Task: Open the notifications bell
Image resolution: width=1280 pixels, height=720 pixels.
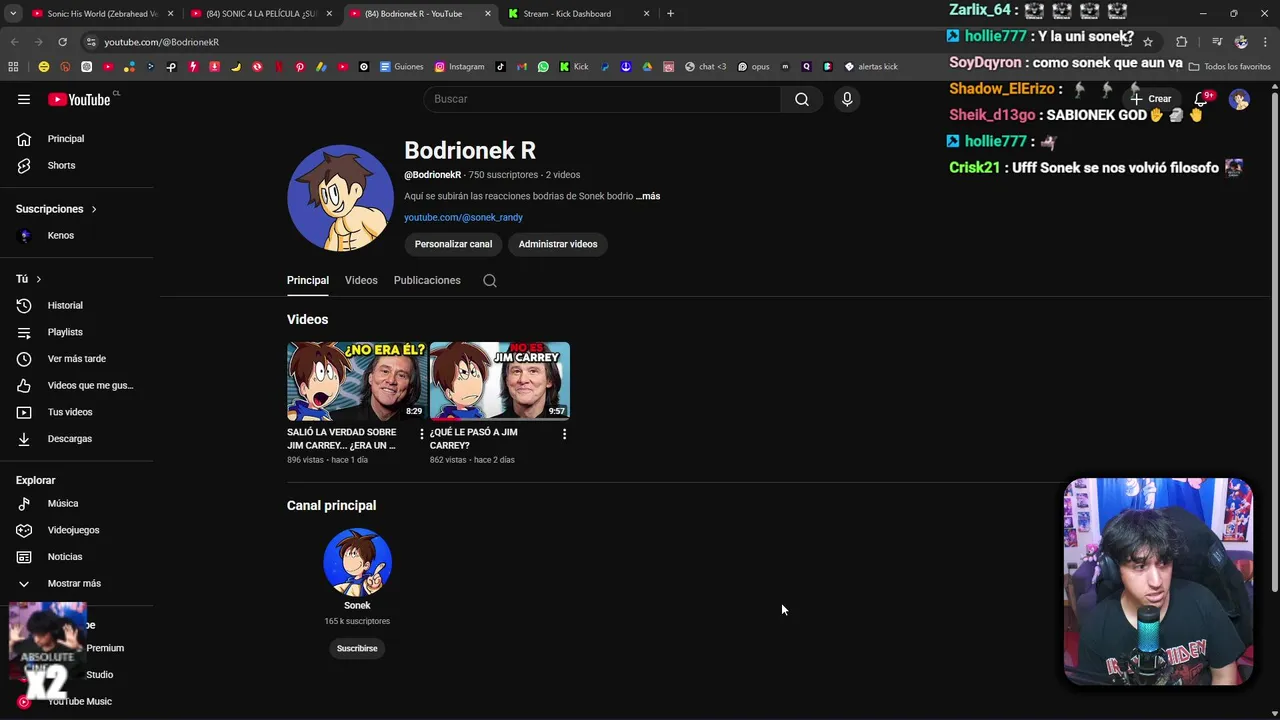Action: [x=1202, y=99]
